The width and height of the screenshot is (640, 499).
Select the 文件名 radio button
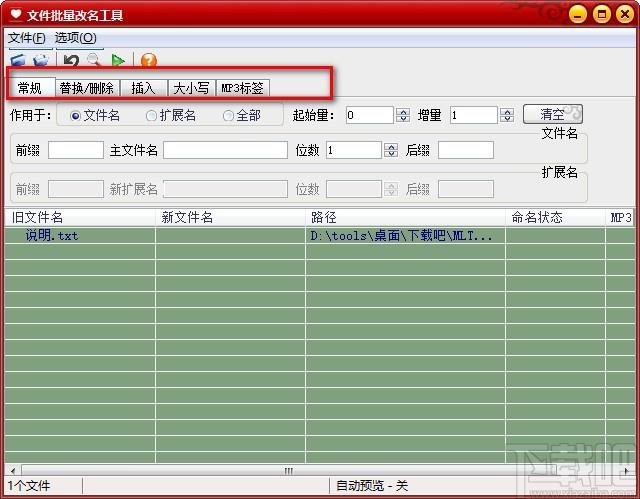click(76, 116)
